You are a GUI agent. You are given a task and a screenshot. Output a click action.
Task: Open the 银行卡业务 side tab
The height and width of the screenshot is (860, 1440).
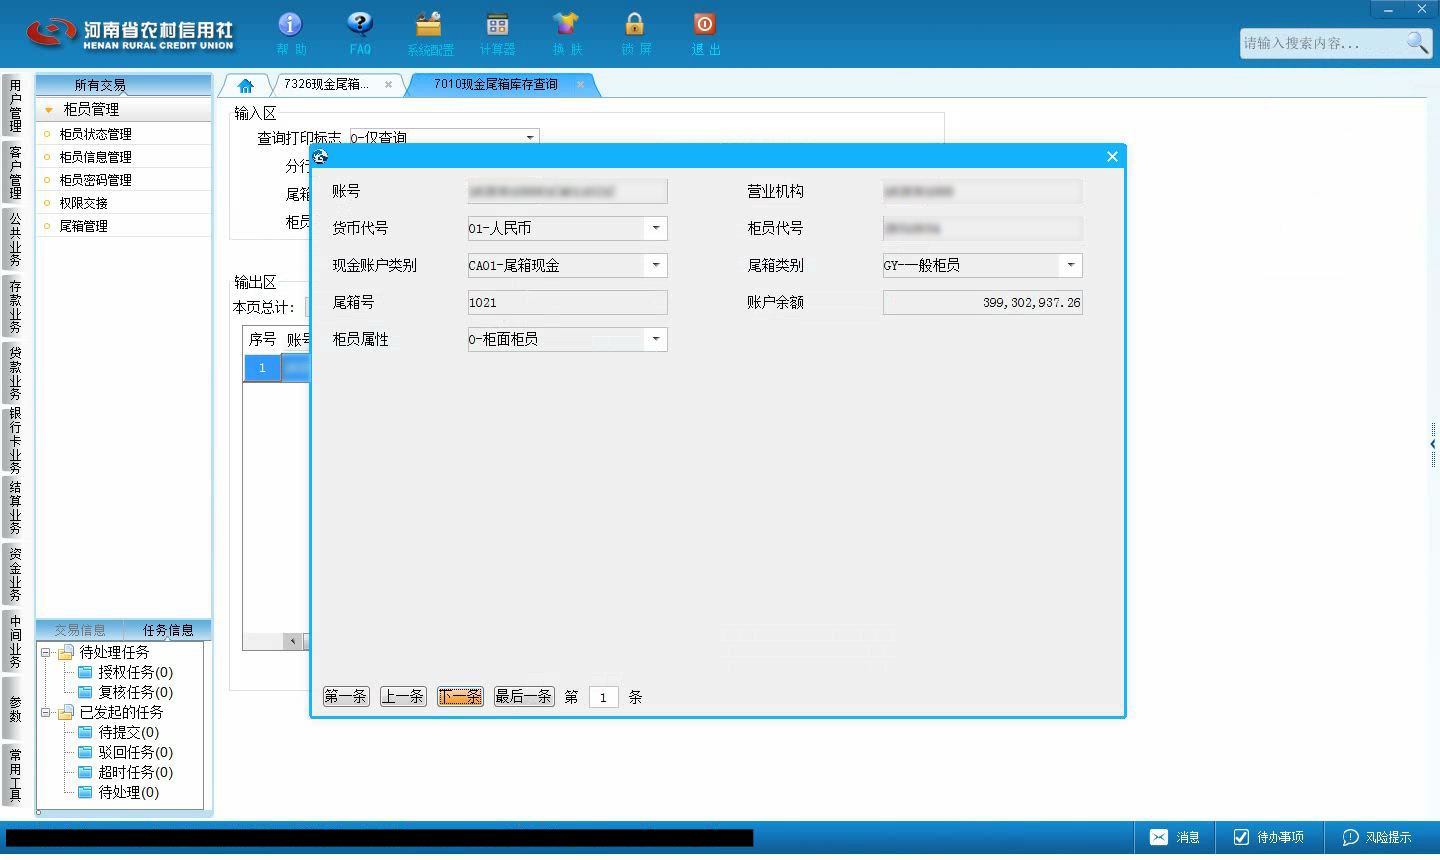click(x=15, y=440)
